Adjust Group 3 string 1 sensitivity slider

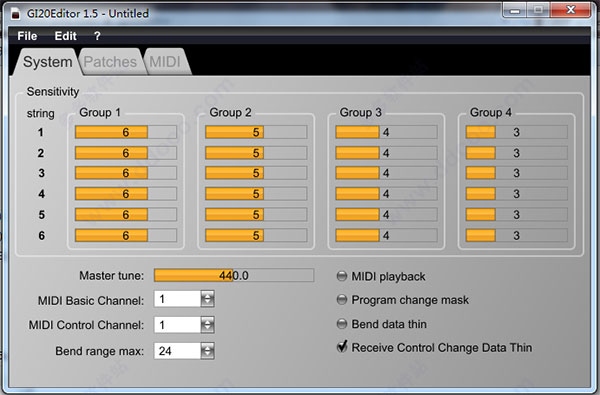[x=386, y=132]
